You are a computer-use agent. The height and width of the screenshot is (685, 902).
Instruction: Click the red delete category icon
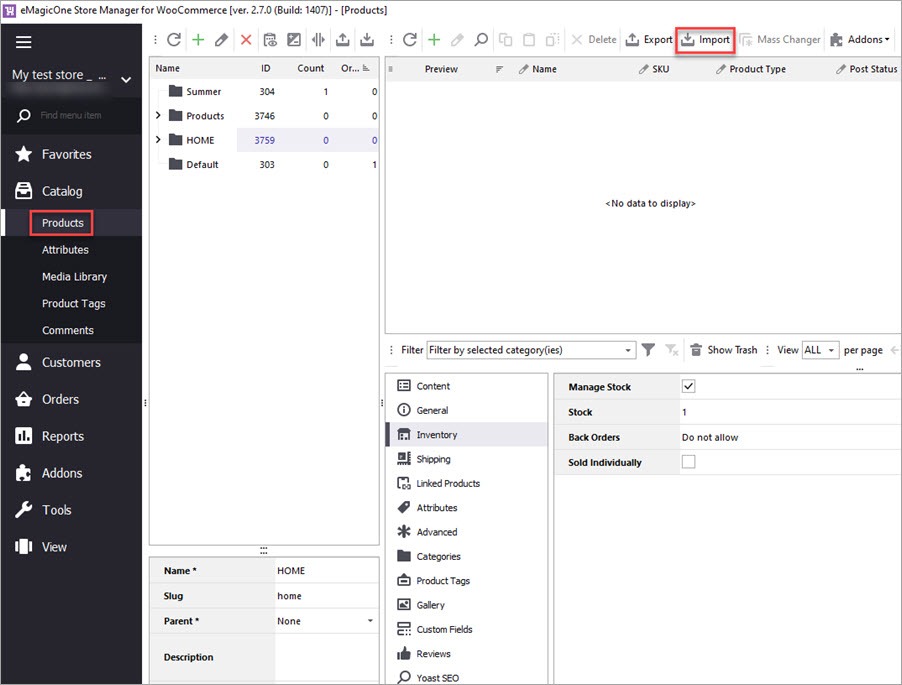(246, 40)
